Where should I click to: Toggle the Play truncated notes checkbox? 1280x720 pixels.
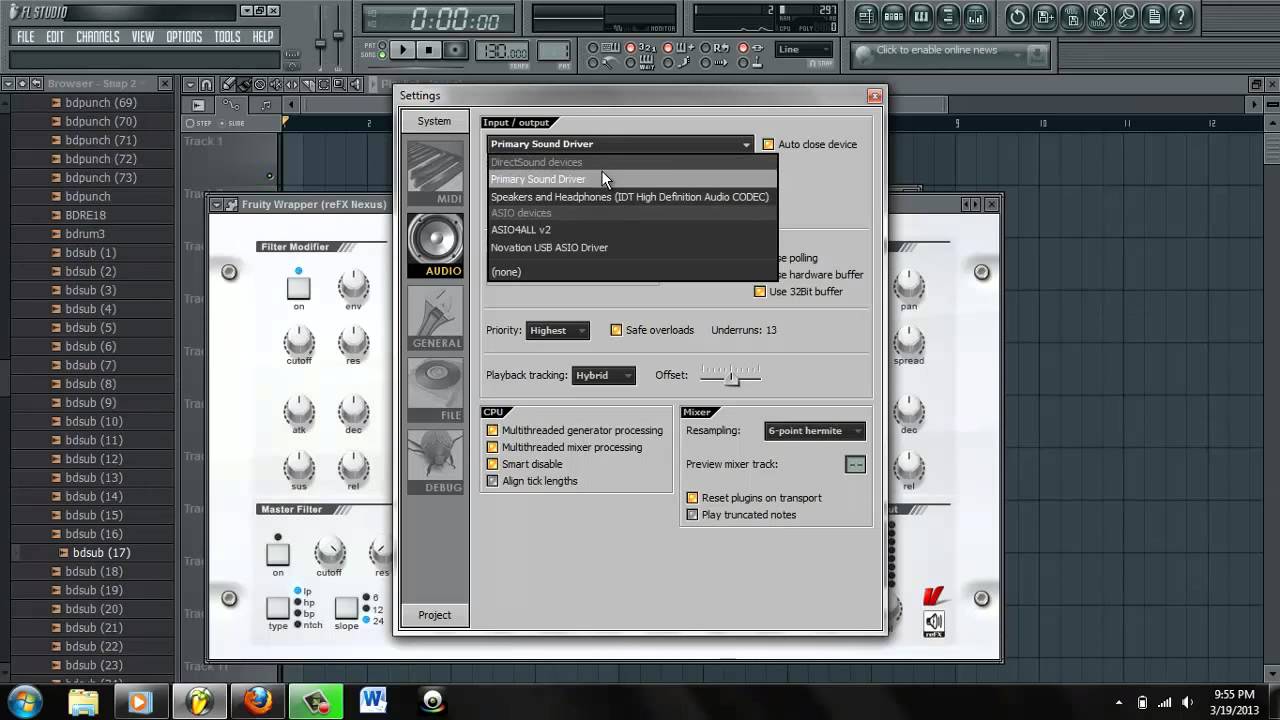[x=692, y=515]
